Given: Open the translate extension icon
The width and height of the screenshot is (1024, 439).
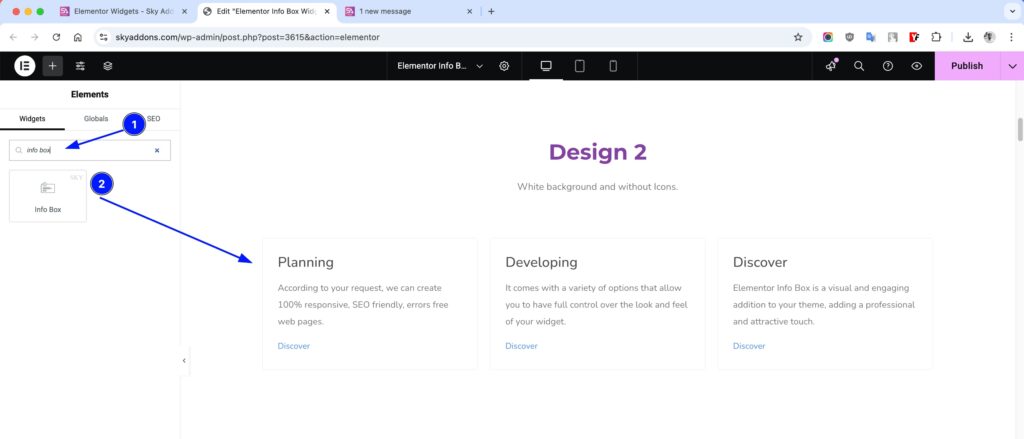Looking at the screenshot, I should [871, 37].
